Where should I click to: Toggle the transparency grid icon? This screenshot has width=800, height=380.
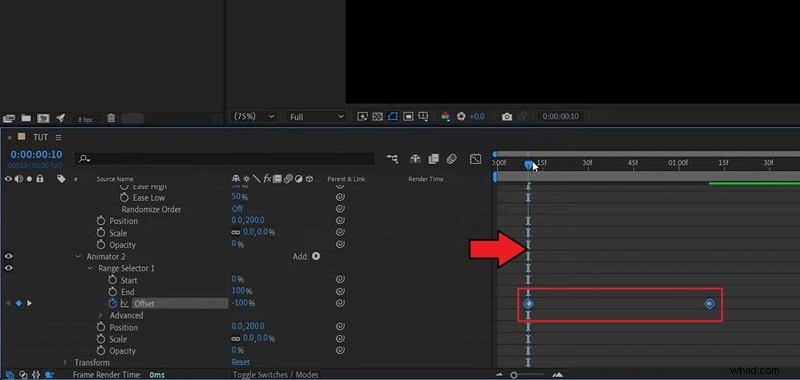[x=378, y=117]
